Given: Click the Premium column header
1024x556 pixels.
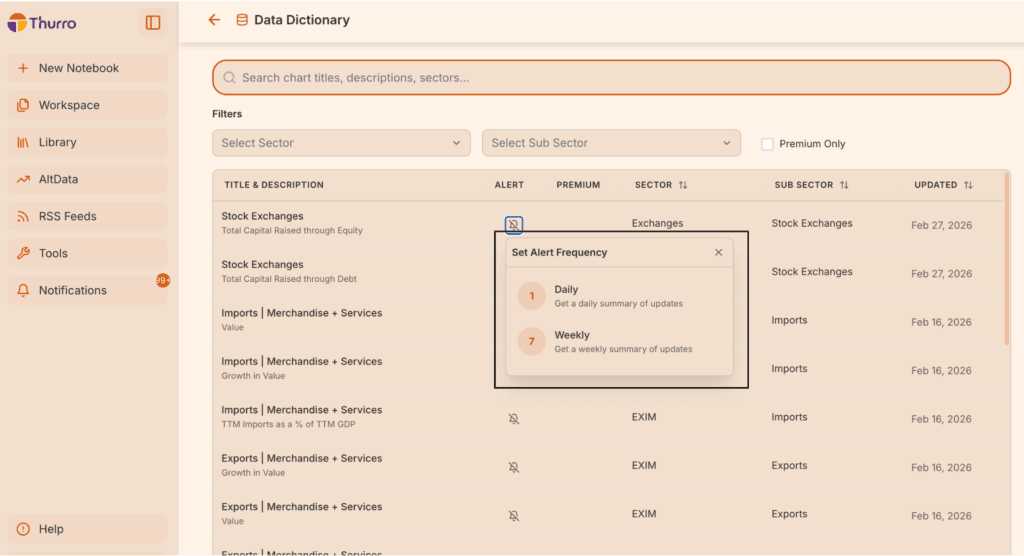Looking at the screenshot, I should 578,185.
